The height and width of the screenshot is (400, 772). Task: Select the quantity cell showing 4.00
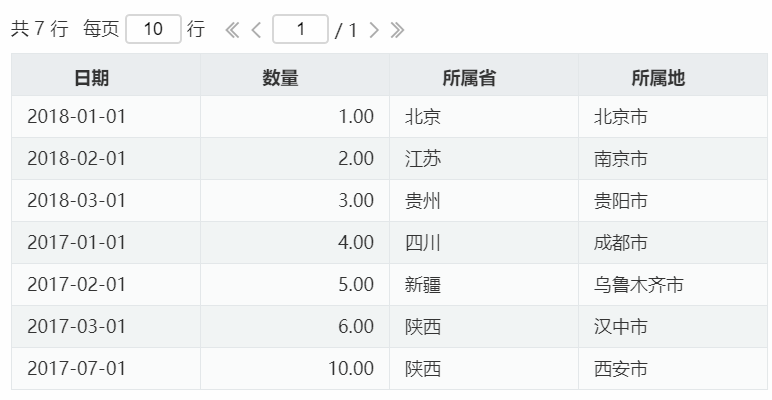tap(295, 242)
